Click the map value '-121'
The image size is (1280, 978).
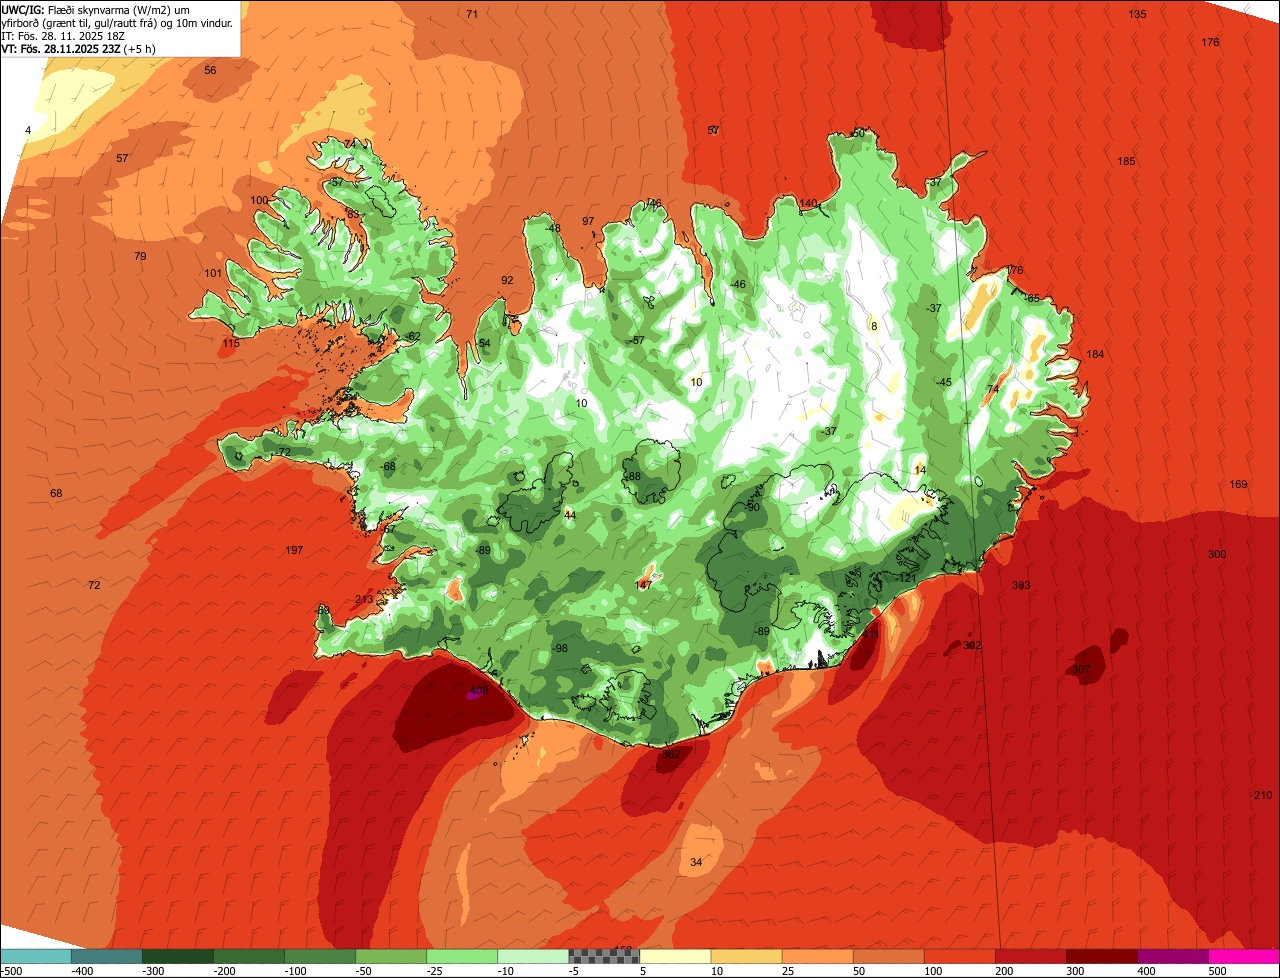[906, 578]
